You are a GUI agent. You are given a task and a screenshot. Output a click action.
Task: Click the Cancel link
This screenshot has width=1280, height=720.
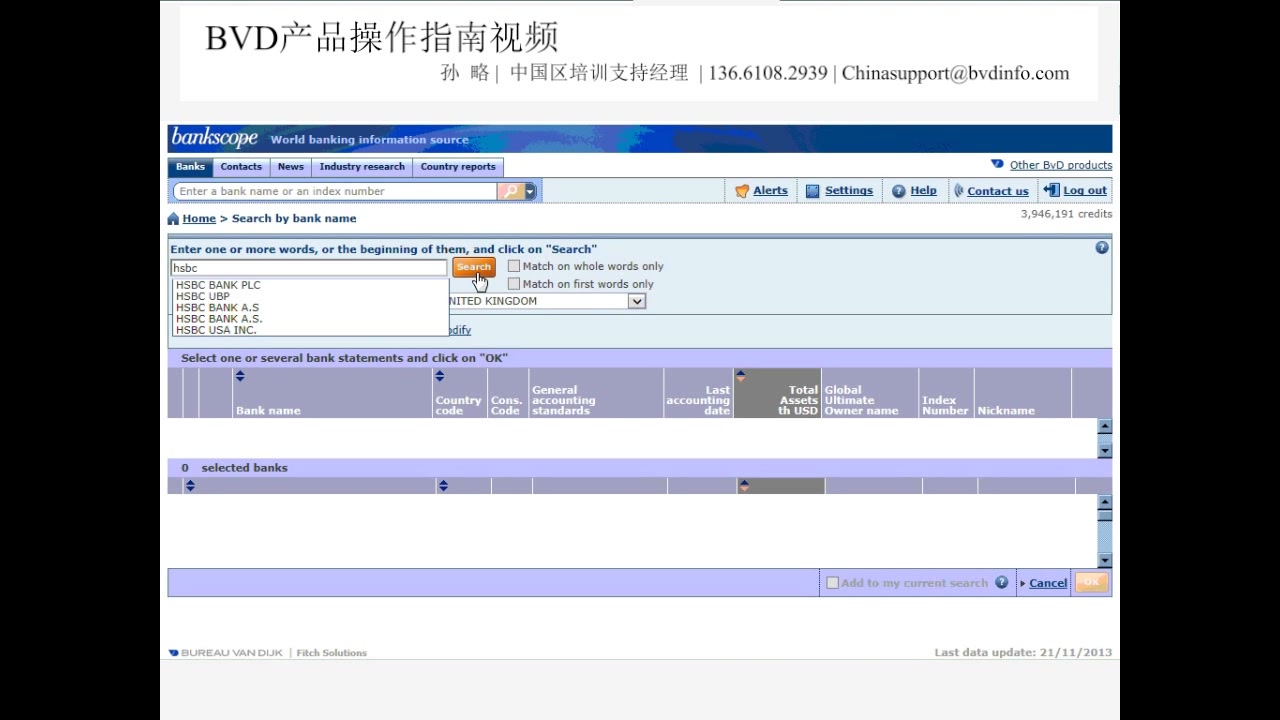coord(1048,583)
